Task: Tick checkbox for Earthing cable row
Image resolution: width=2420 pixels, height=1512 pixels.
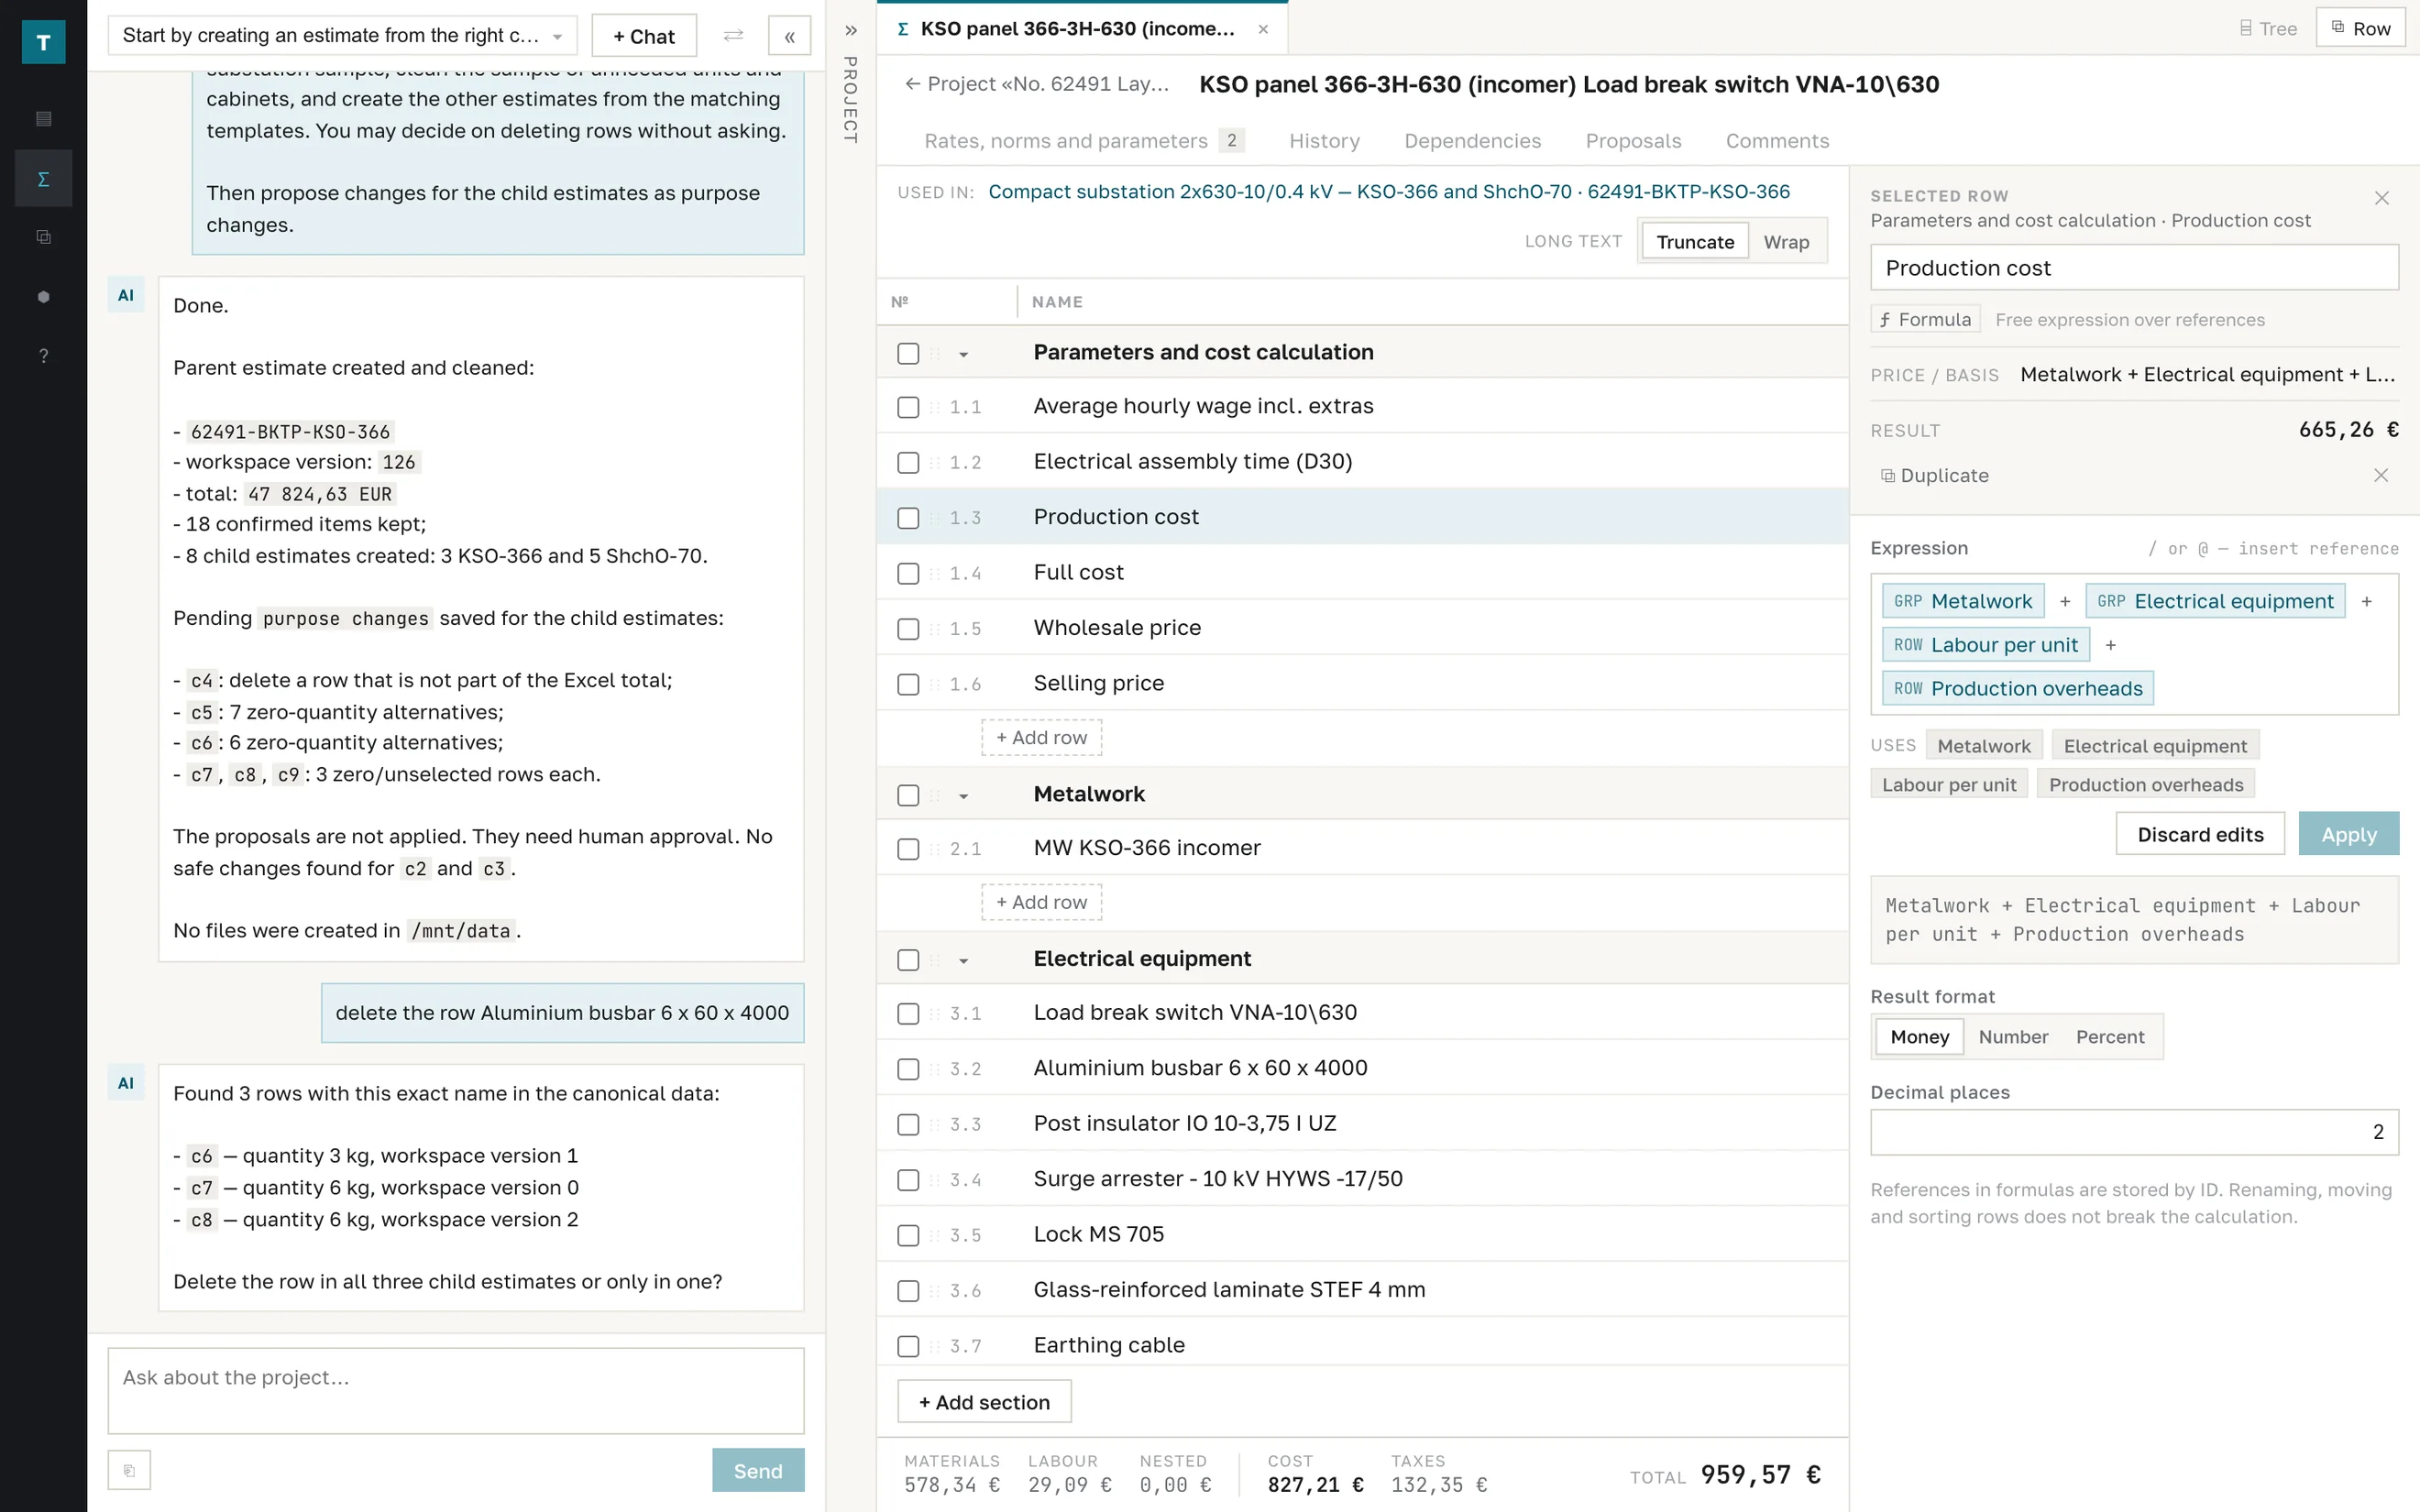Action: point(908,1346)
